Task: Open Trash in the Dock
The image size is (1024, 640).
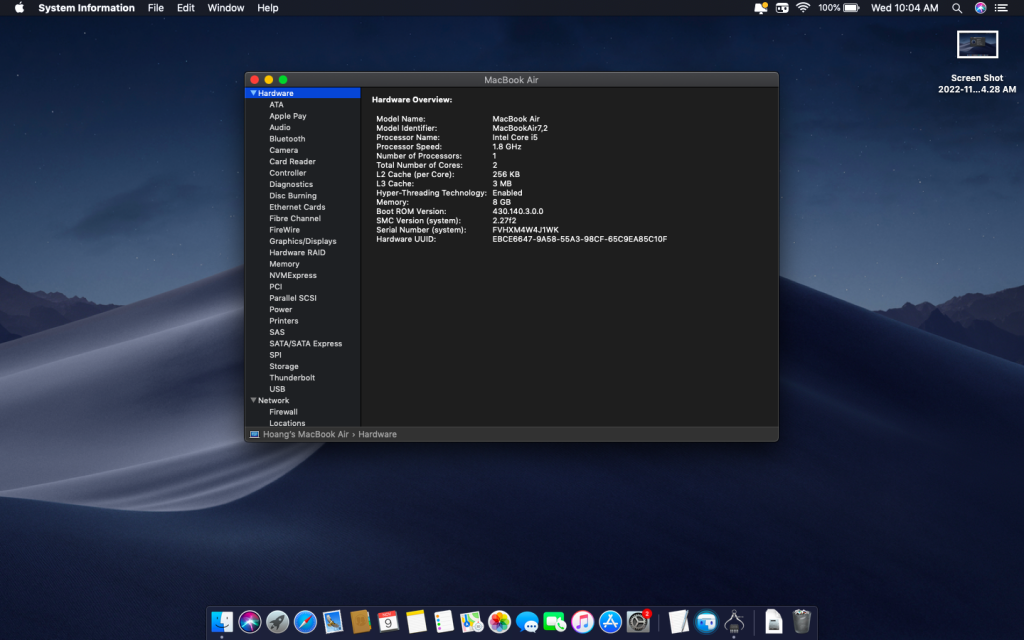Action: tap(801, 621)
